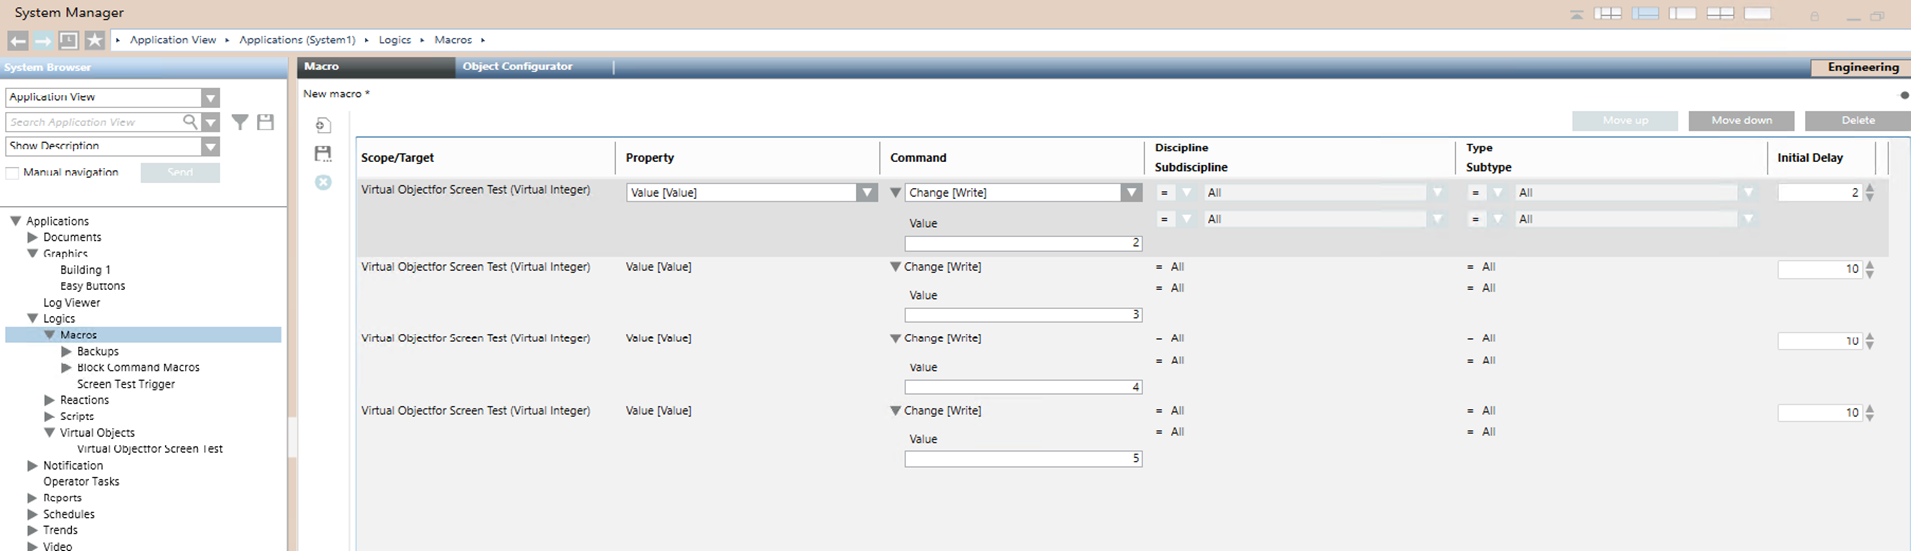
Task: Switch to the single-pane layout icon
Action: [1758, 14]
